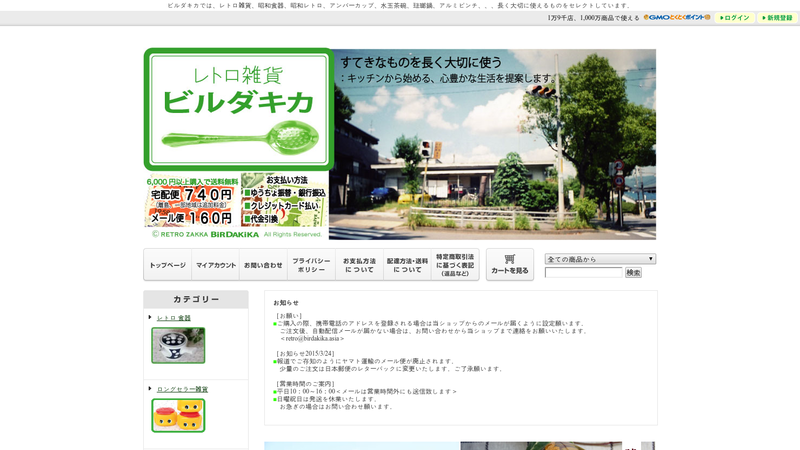Open the ロングセラー雑貨 category link
Viewport: 800px width, 450px height.
tap(182, 389)
